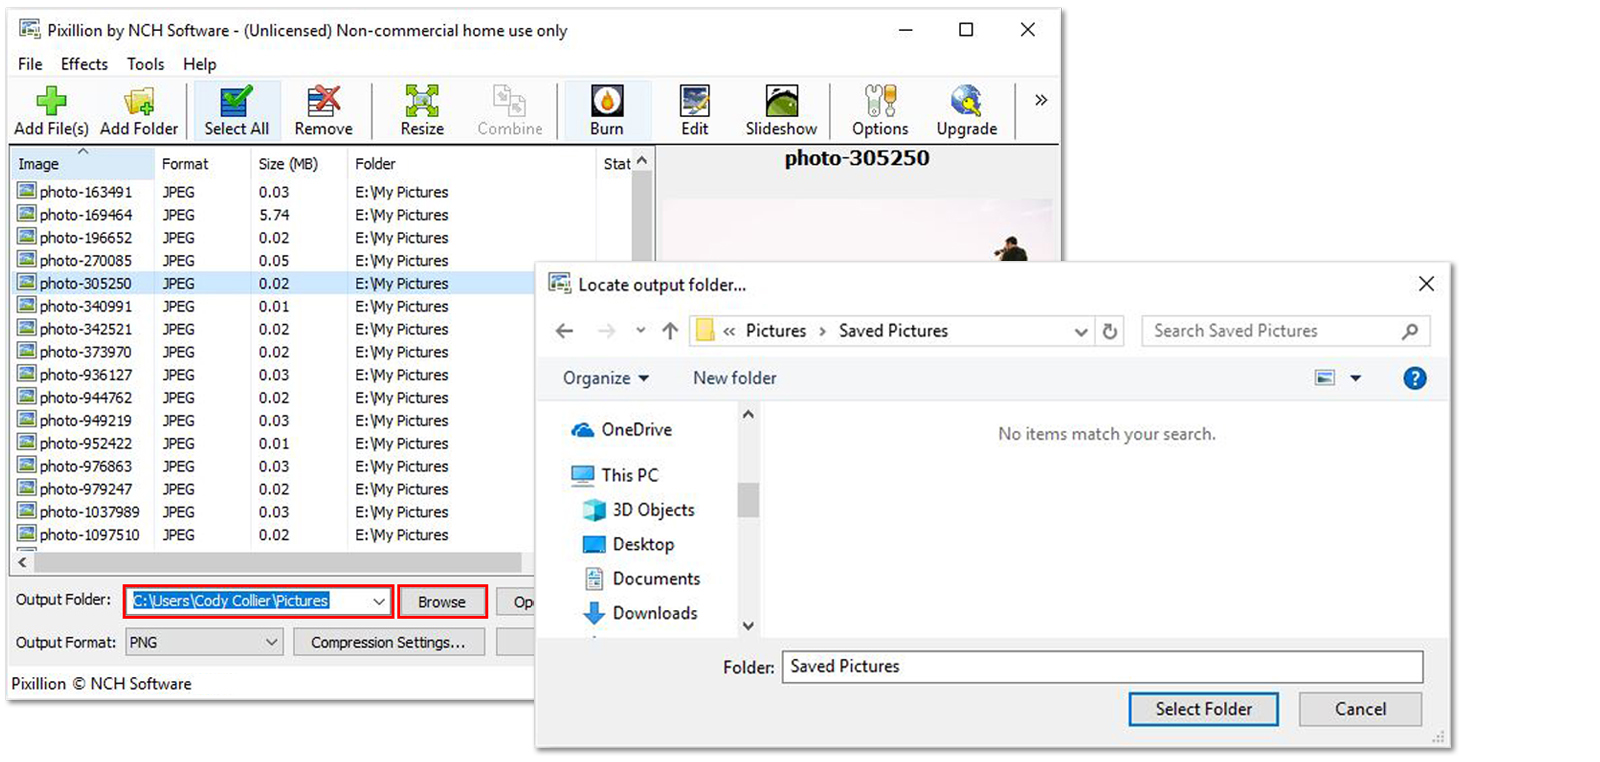Click the Add Folder toolbar icon
The height and width of the screenshot is (762, 1600).
[x=139, y=111]
